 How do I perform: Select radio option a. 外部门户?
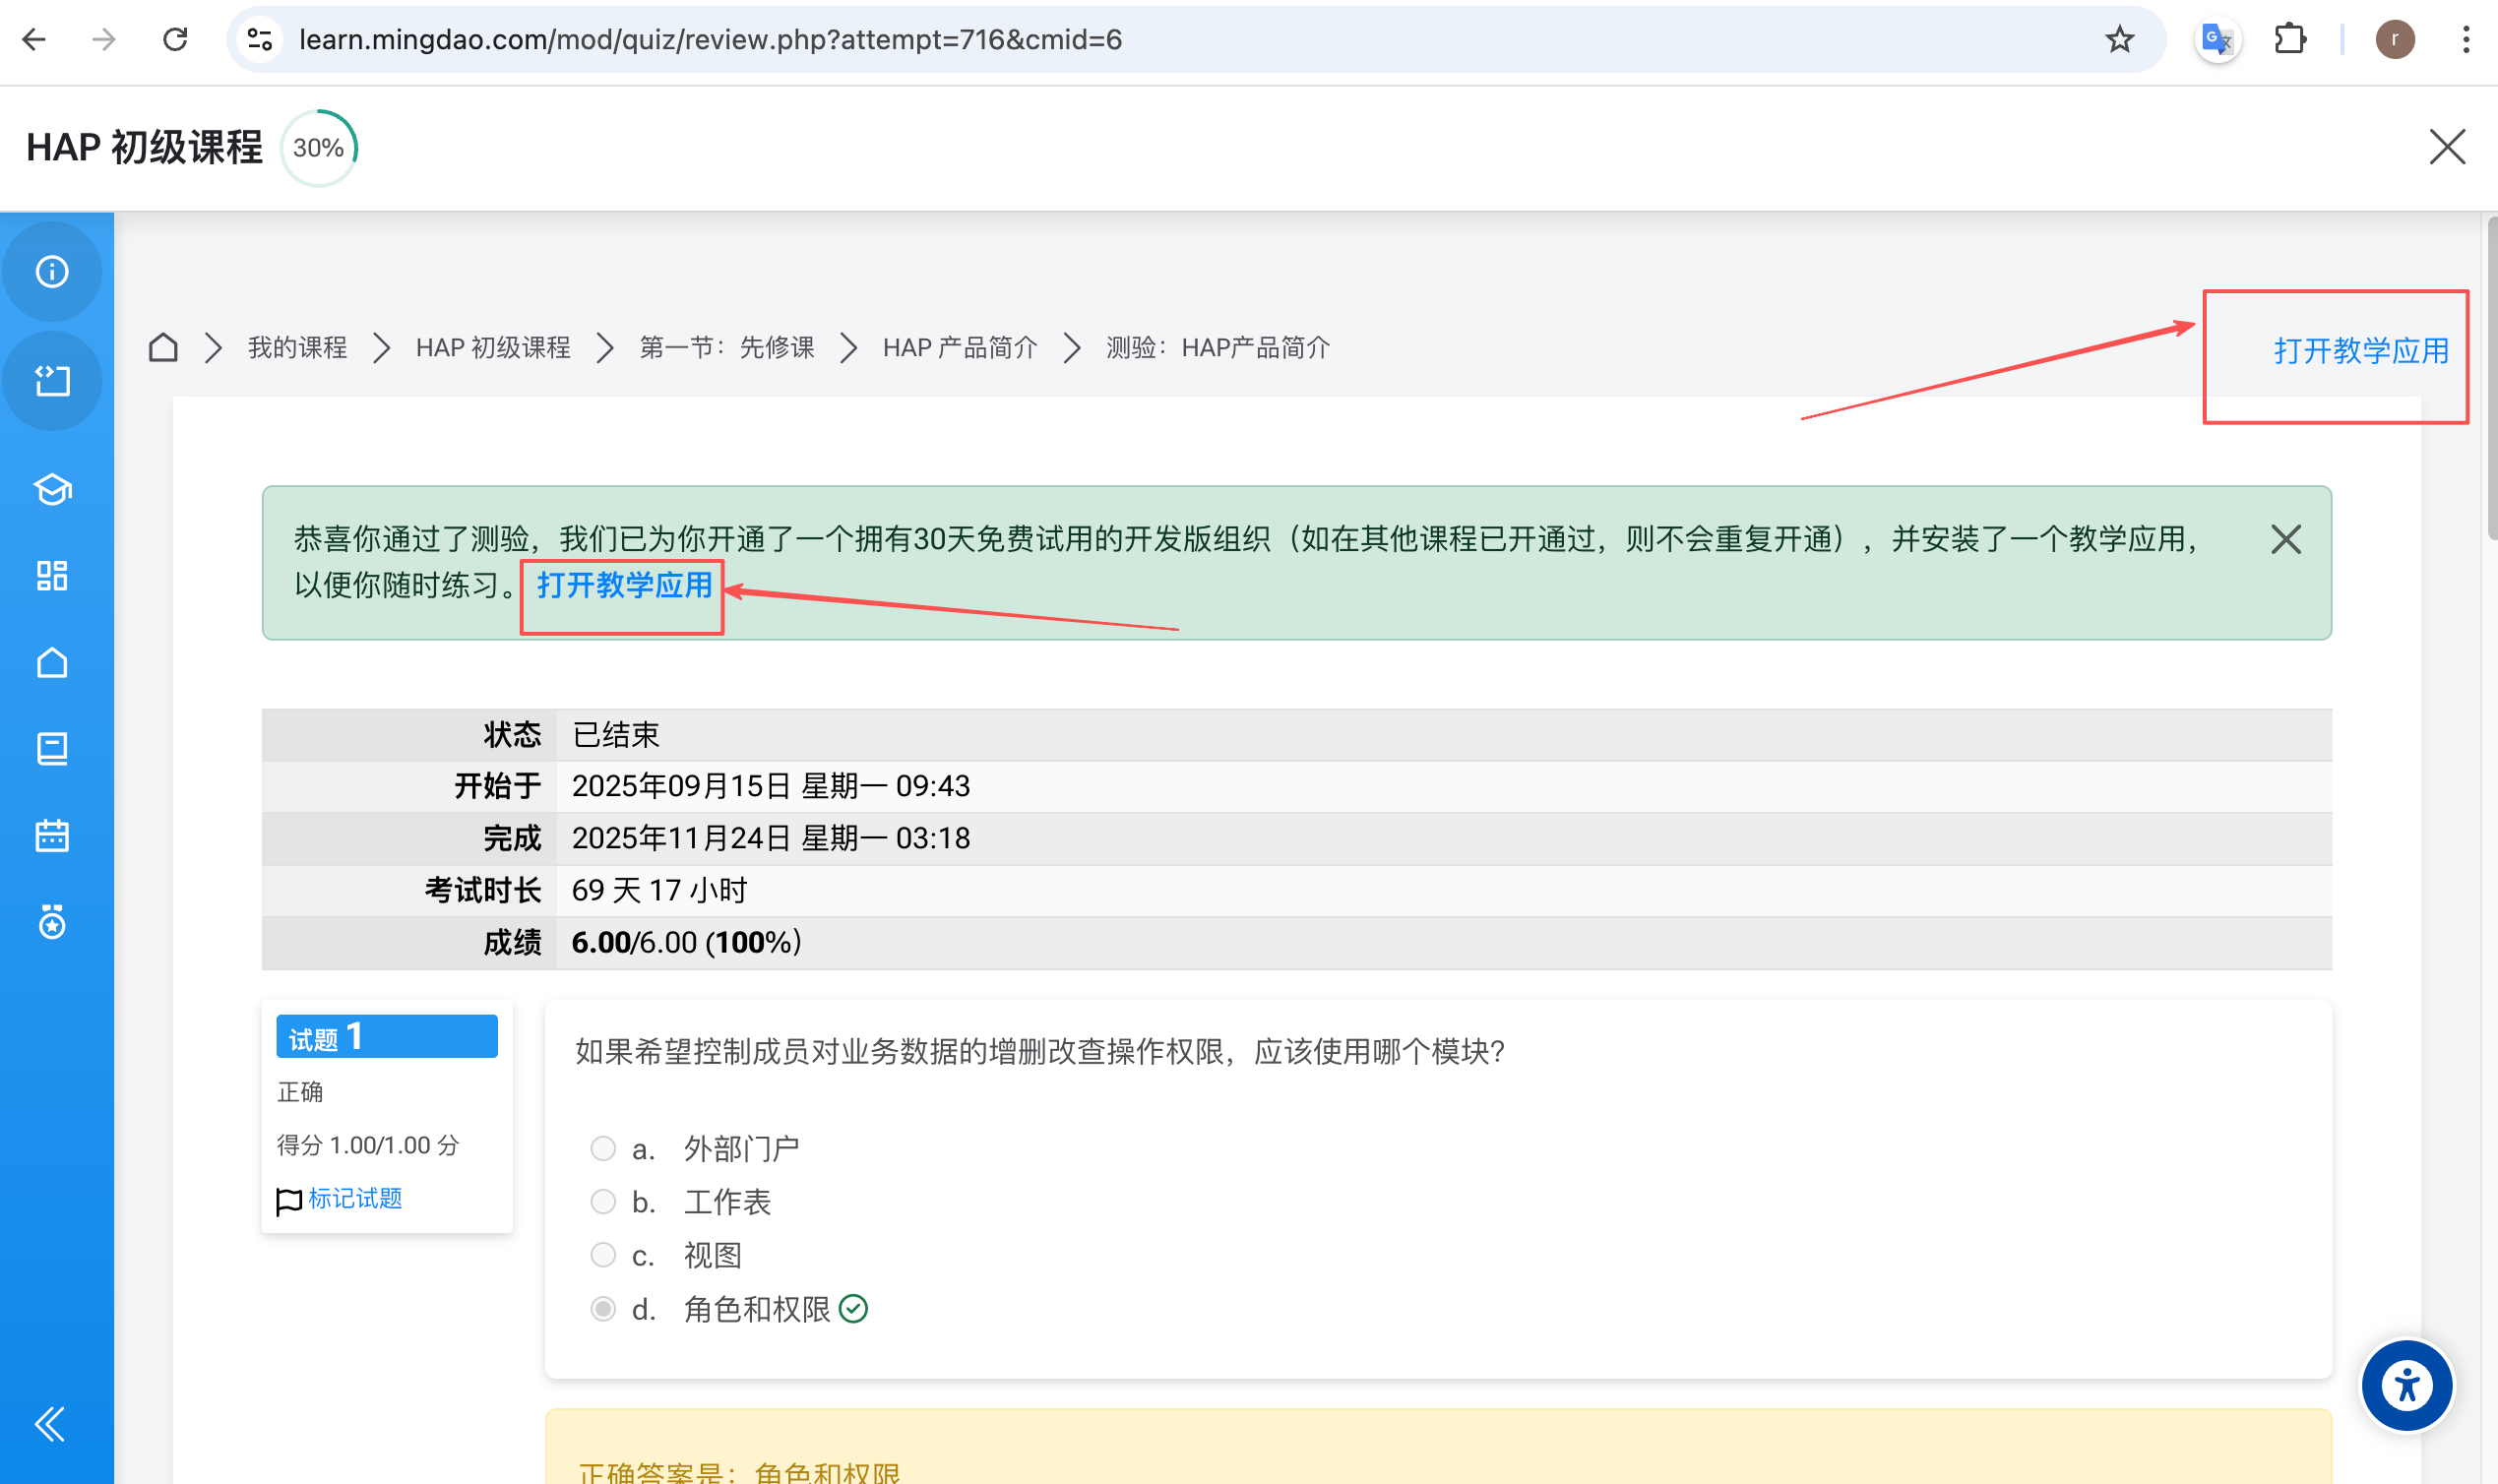(x=603, y=1148)
